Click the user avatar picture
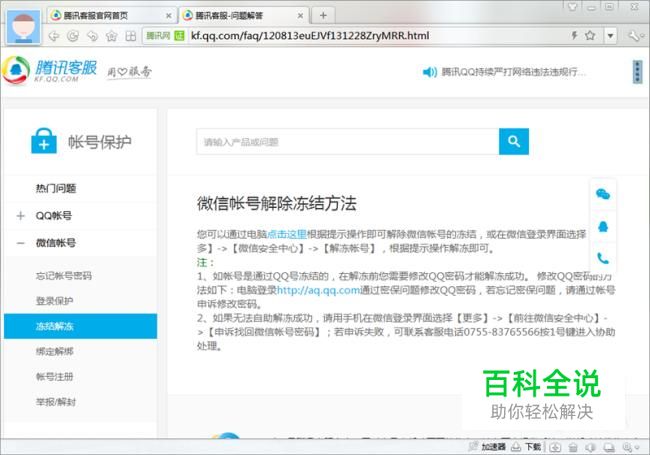 [24, 27]
